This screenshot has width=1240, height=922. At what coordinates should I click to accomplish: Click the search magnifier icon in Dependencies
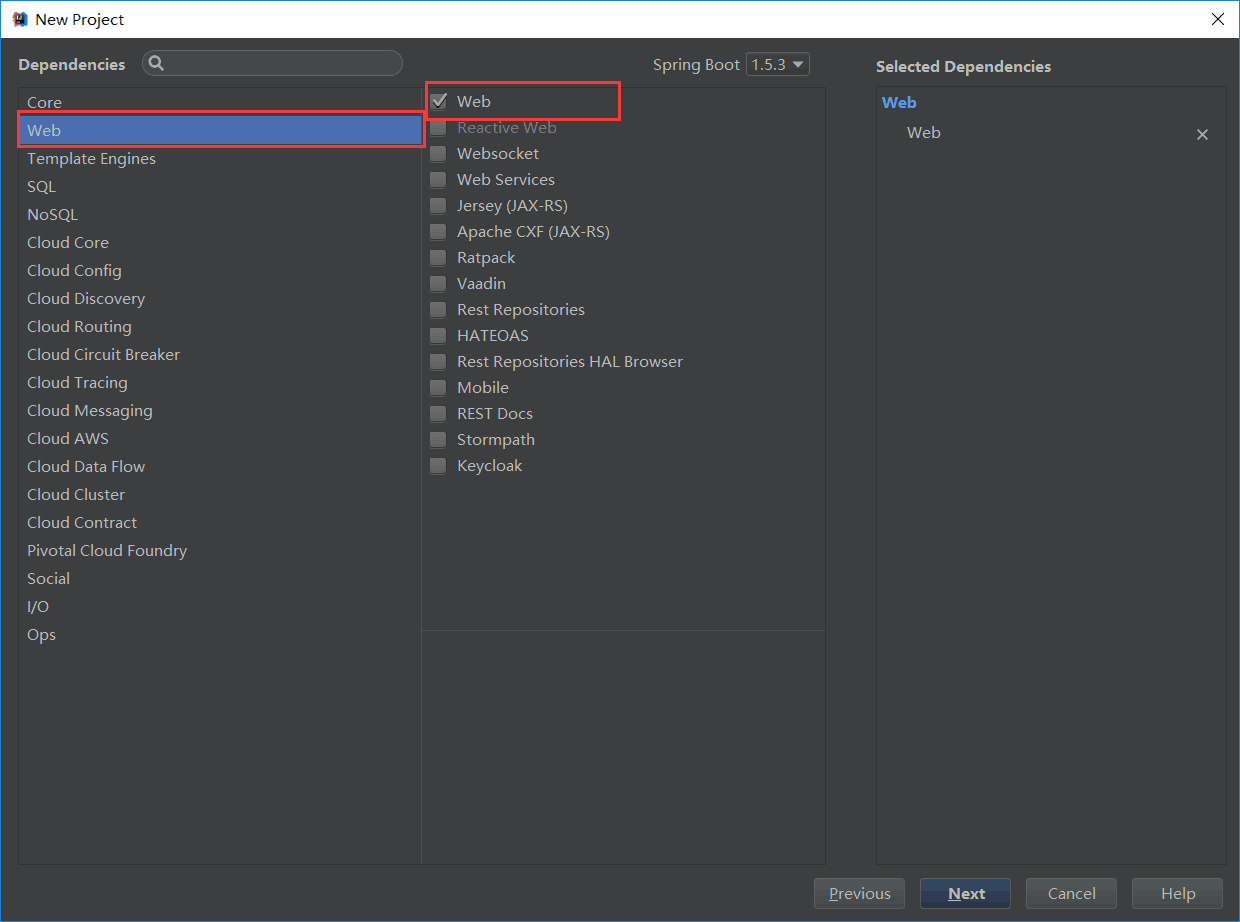[x=157, y=64]
